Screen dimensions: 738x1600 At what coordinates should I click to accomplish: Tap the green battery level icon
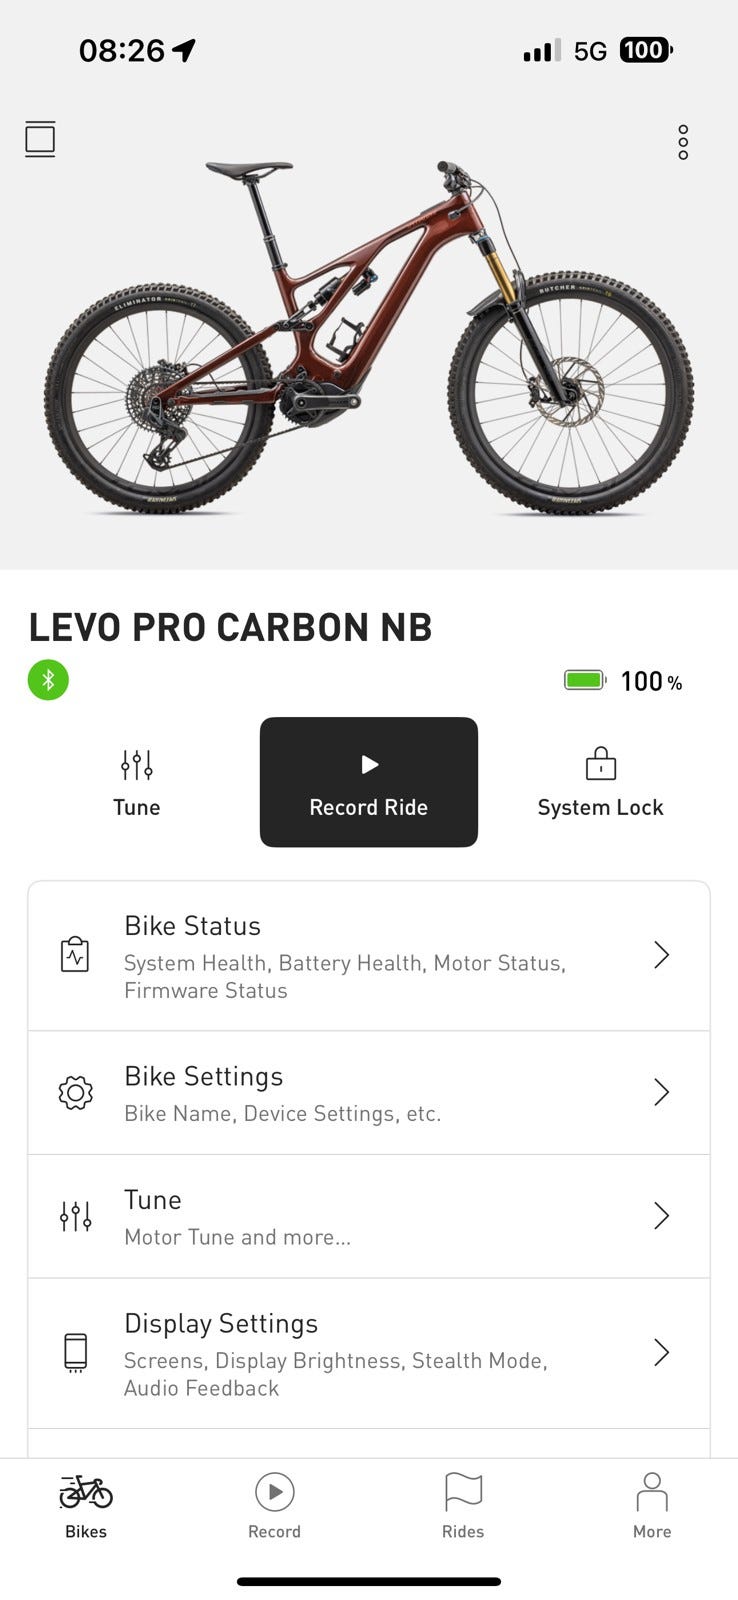pyautogui.click(x=585, y=681)
